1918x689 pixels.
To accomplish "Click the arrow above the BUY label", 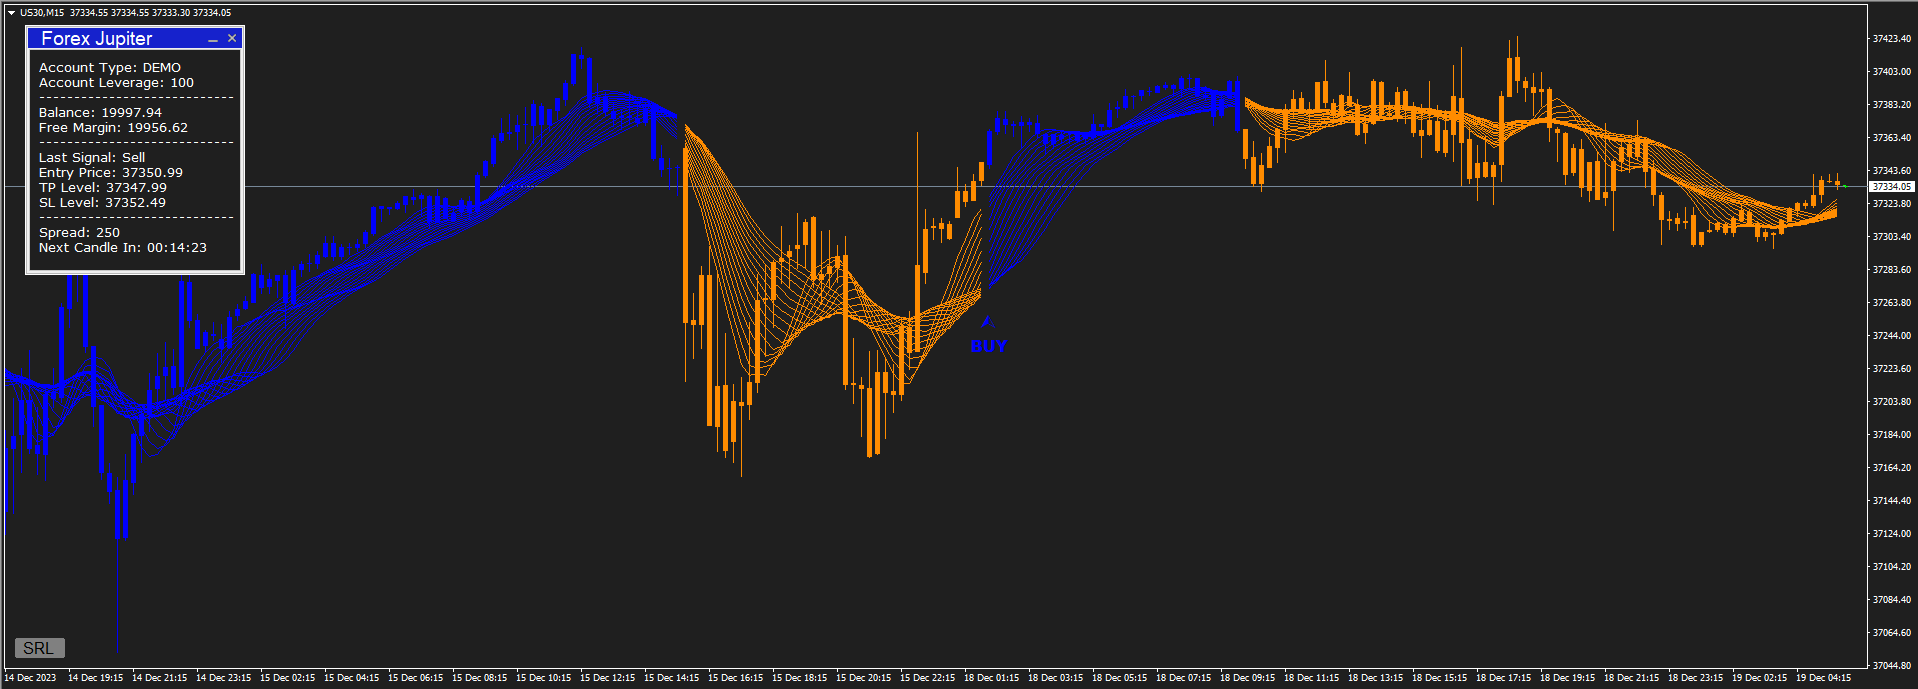I will point(986,322).
